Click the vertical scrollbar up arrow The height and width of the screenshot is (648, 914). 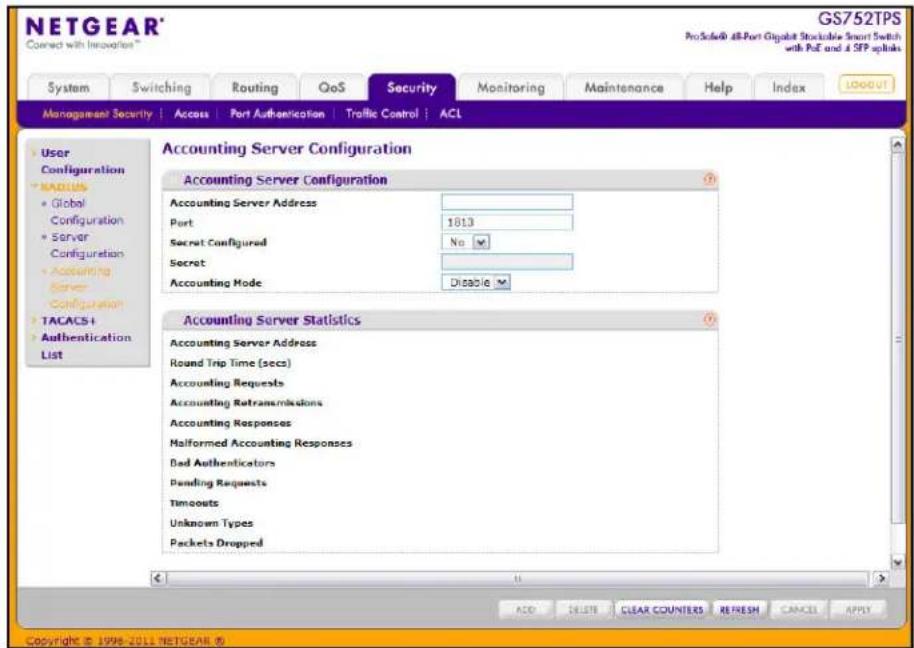pyautogui.click(x=898, y=145)
